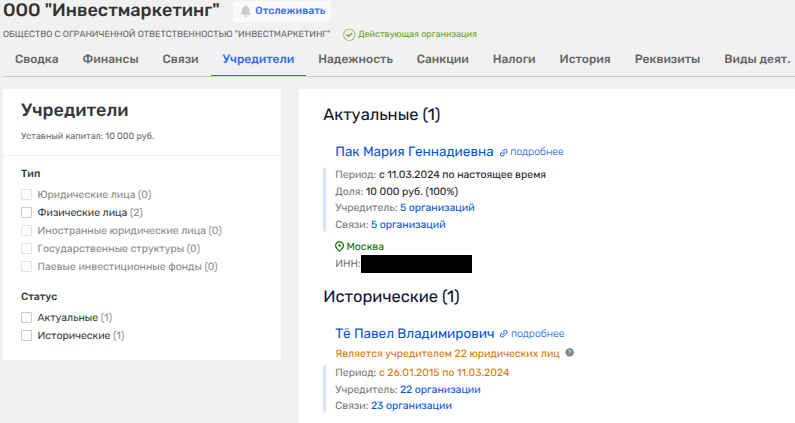
Task: Click Учредитель: 5 организаций link
Action: point(437,207)
